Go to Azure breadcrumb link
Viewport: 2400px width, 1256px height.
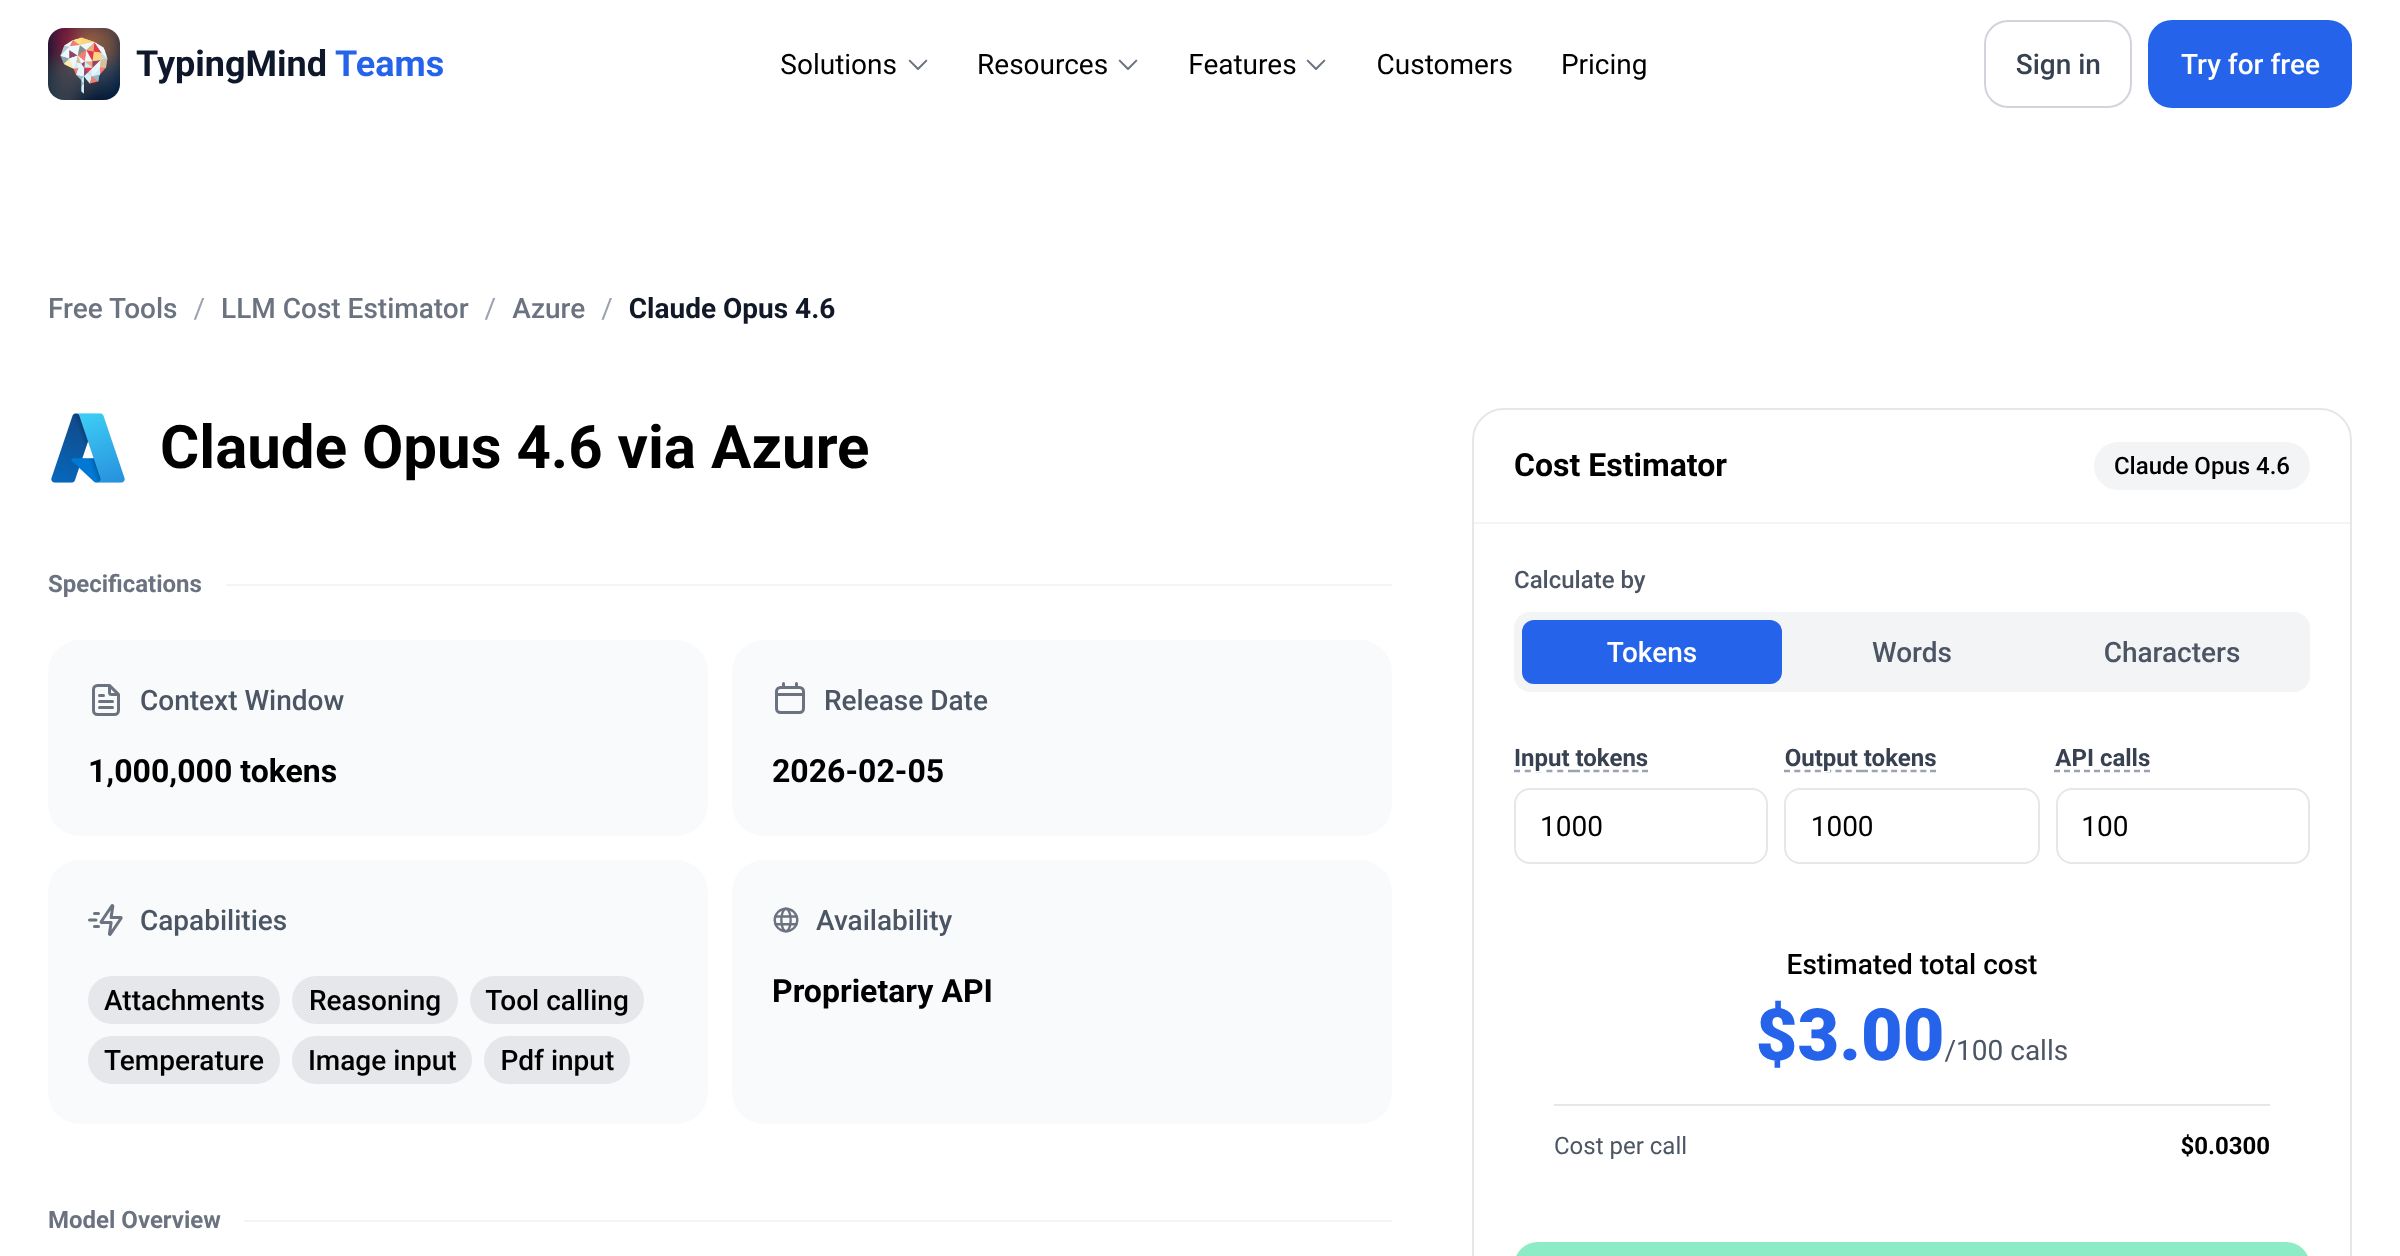(548, 308)
